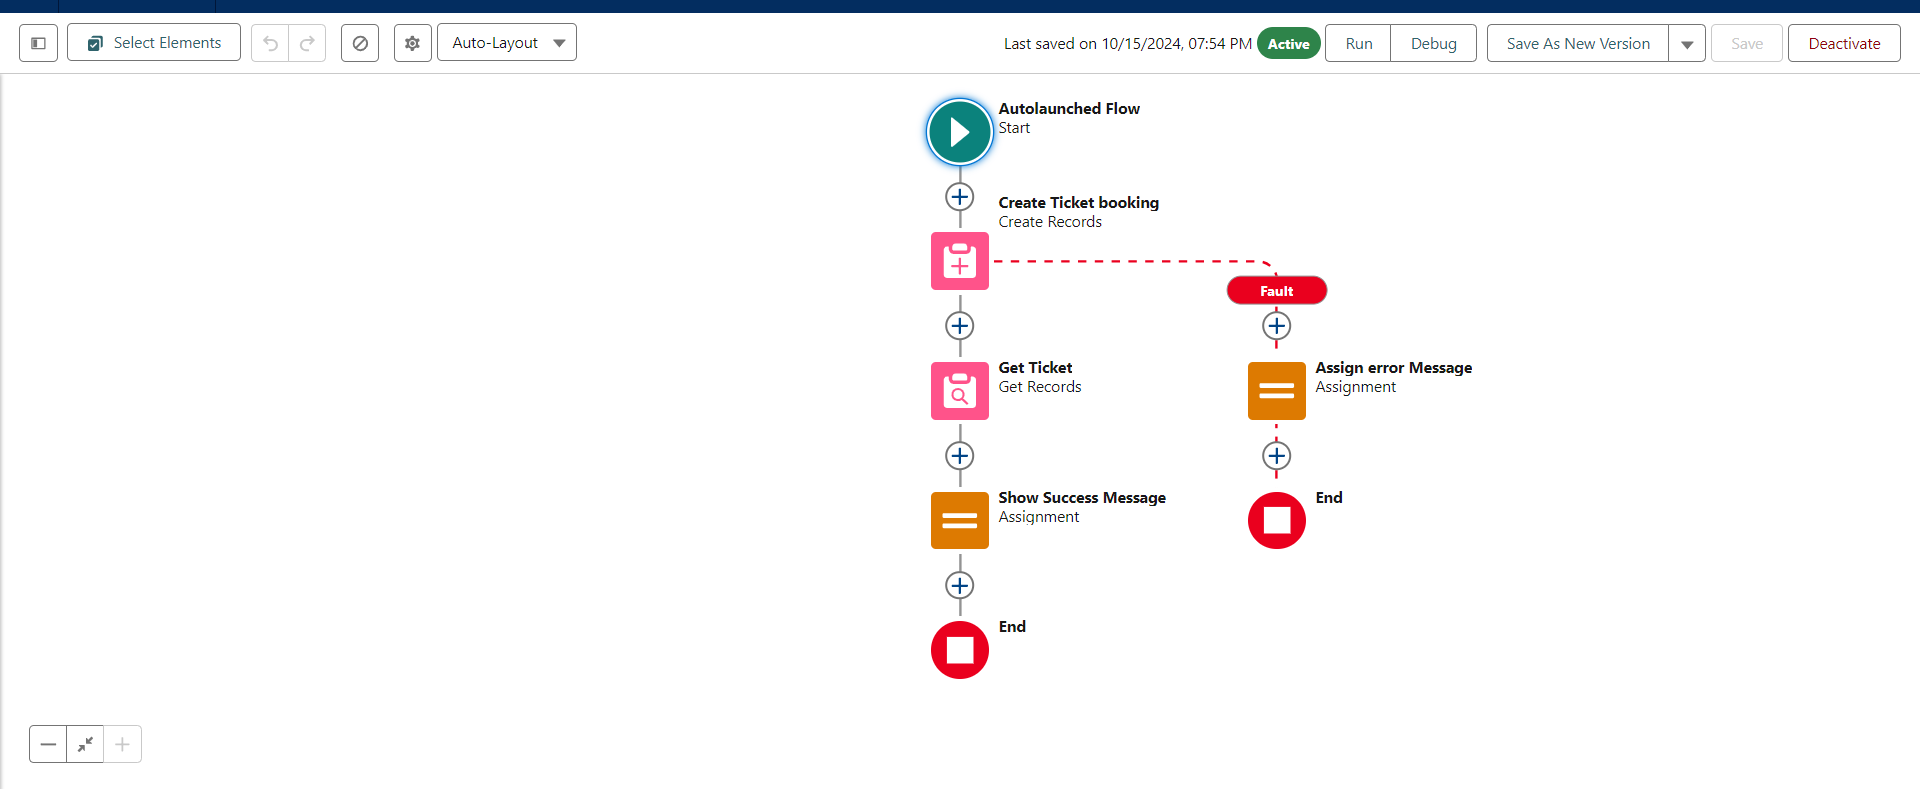Click the Deactivate button
The height and width of the screenshot is (789, 1920).
(1844, 44)
